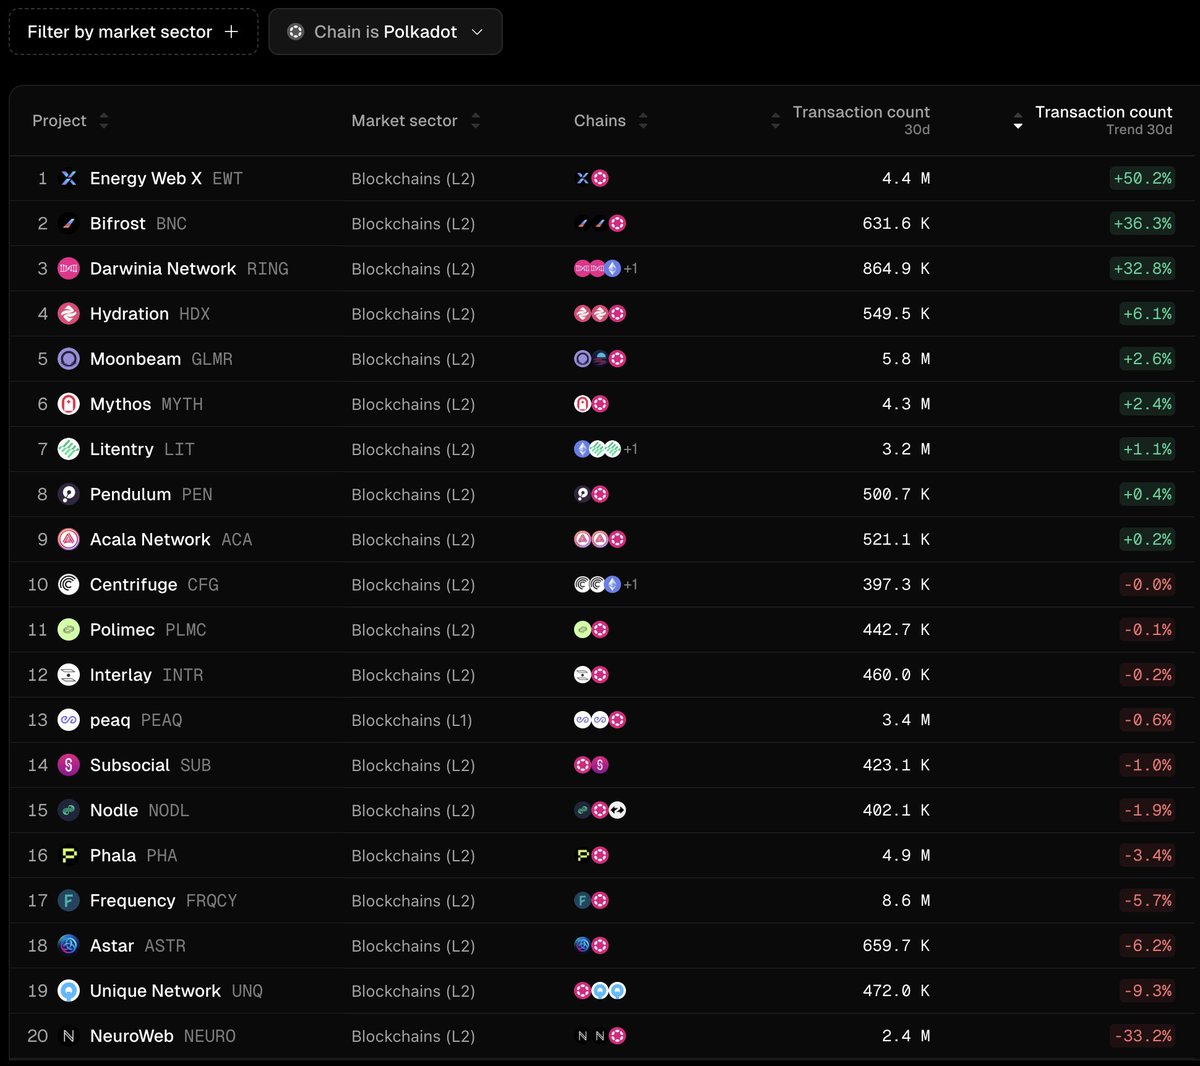1200x1066 pixels.
Task: Click the Nodle project logo
Action: click(x=68, y=810)
